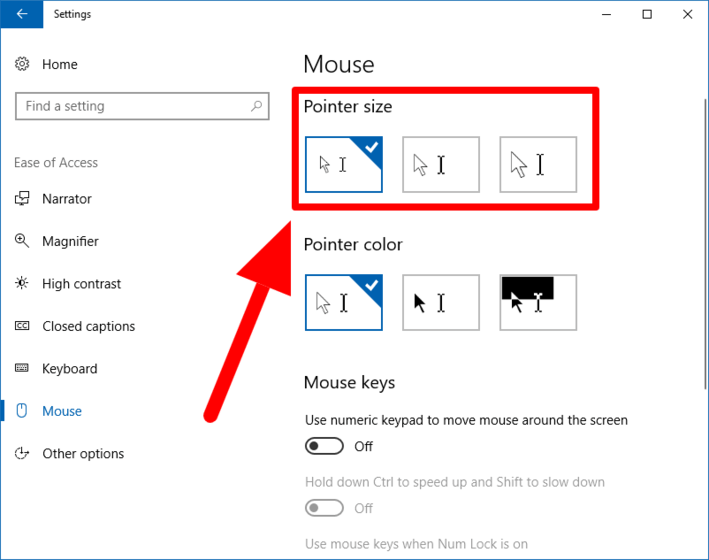Viewport: 709px width, 560px height.
Task: Select the largest pointer size option
Action: pyautogui.click(x=538, y=164)
